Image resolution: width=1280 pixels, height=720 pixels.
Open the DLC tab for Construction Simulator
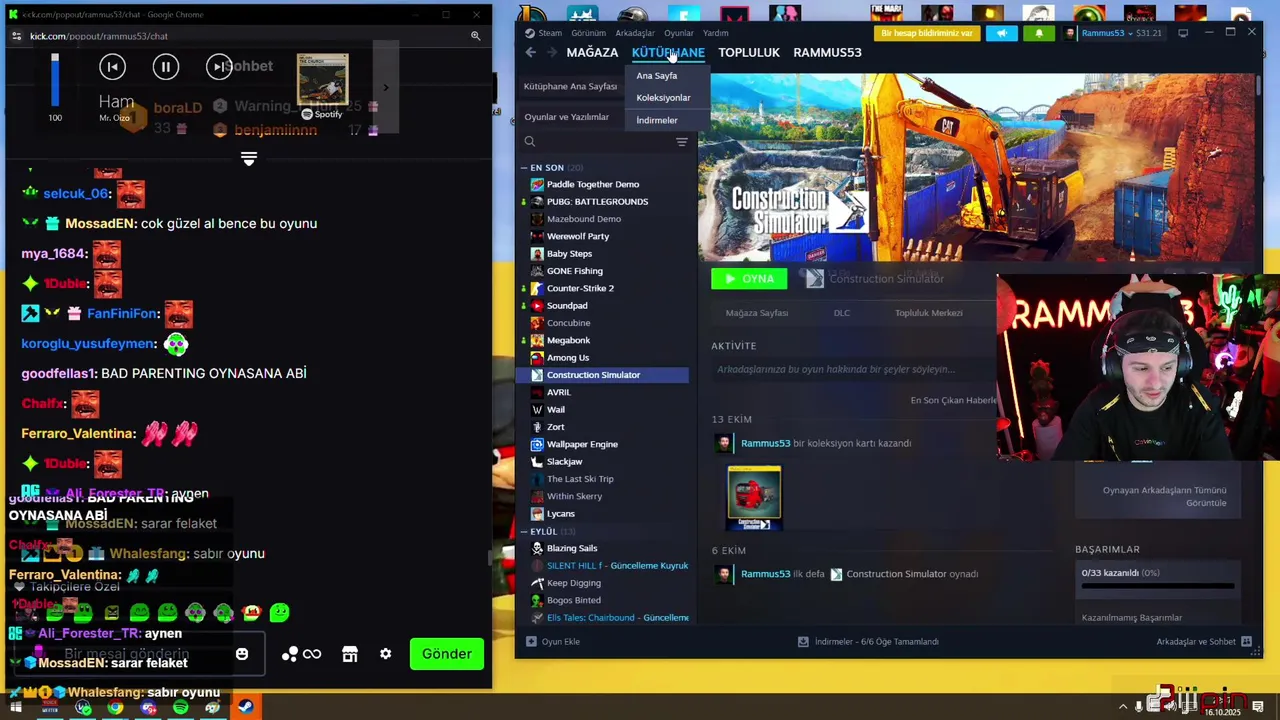(842, 313)
